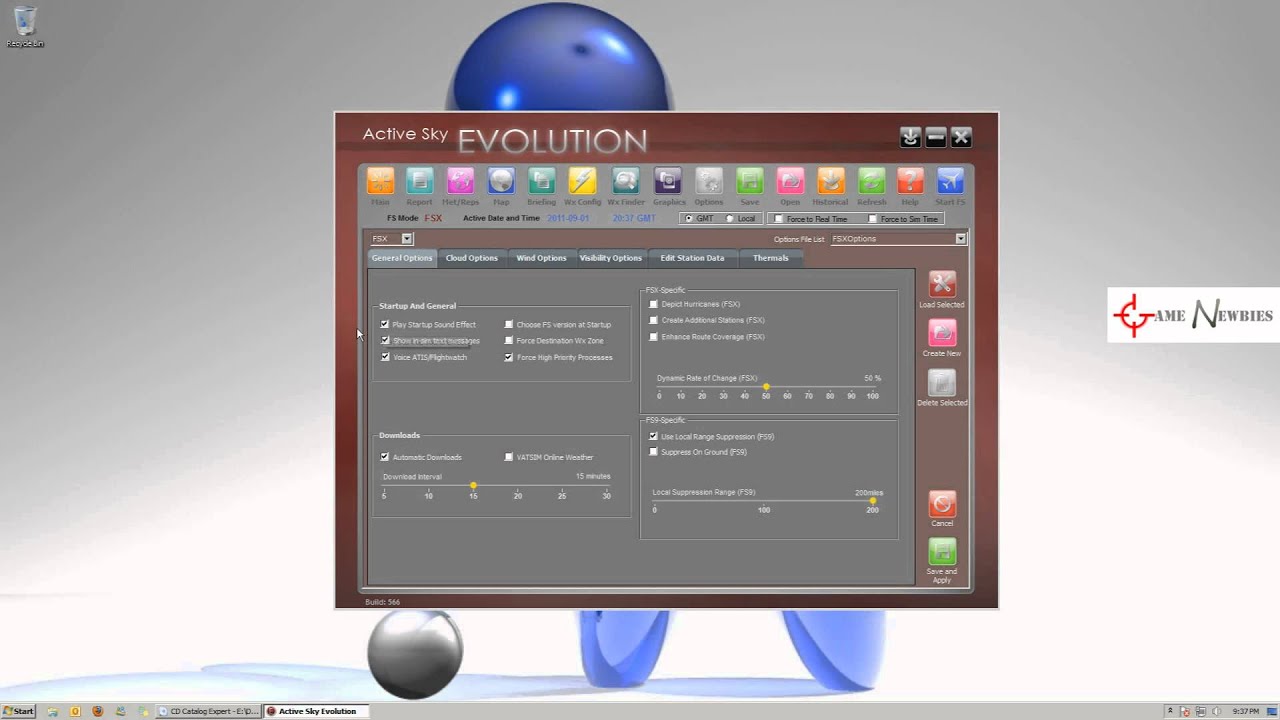
Task: Select the Local time radio button
Action: pos(730,219)
